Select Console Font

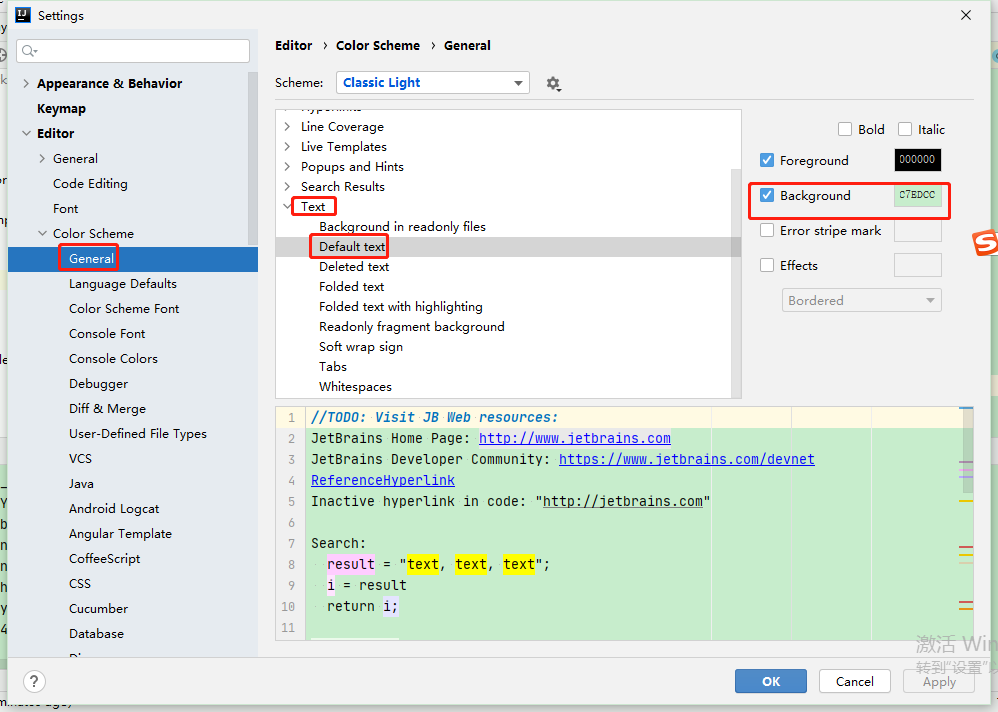(x=107, y=333)
